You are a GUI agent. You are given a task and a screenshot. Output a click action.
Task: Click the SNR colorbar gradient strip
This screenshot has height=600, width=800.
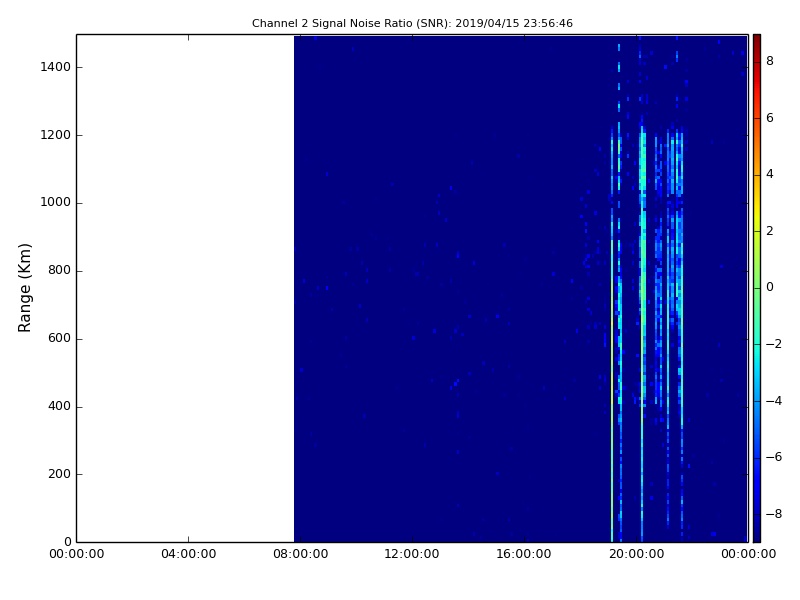point(757,288)
